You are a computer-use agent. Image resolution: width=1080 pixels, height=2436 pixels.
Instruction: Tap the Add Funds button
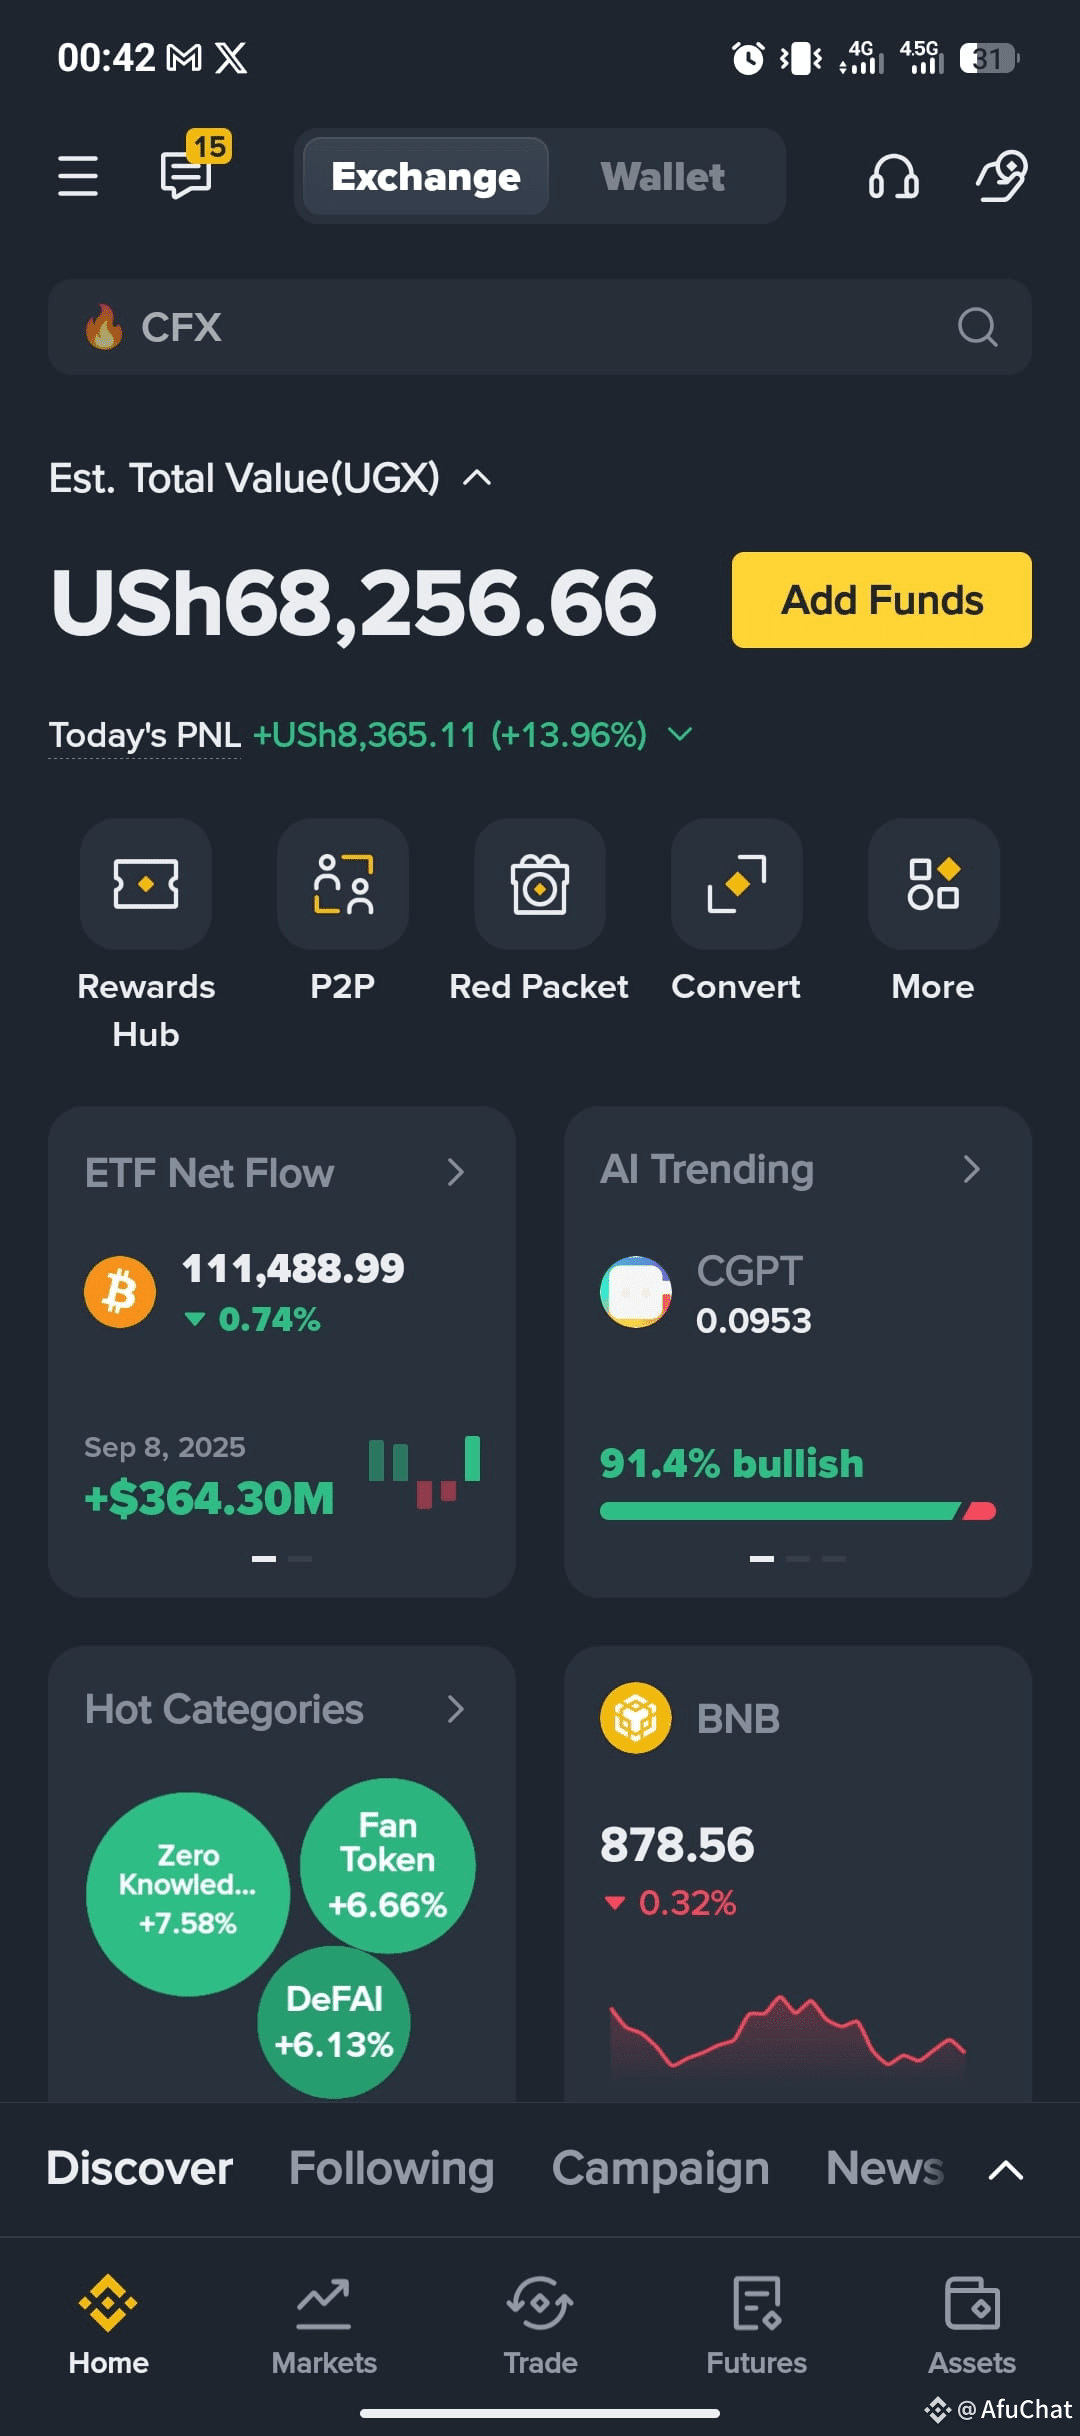click(882, 600)
